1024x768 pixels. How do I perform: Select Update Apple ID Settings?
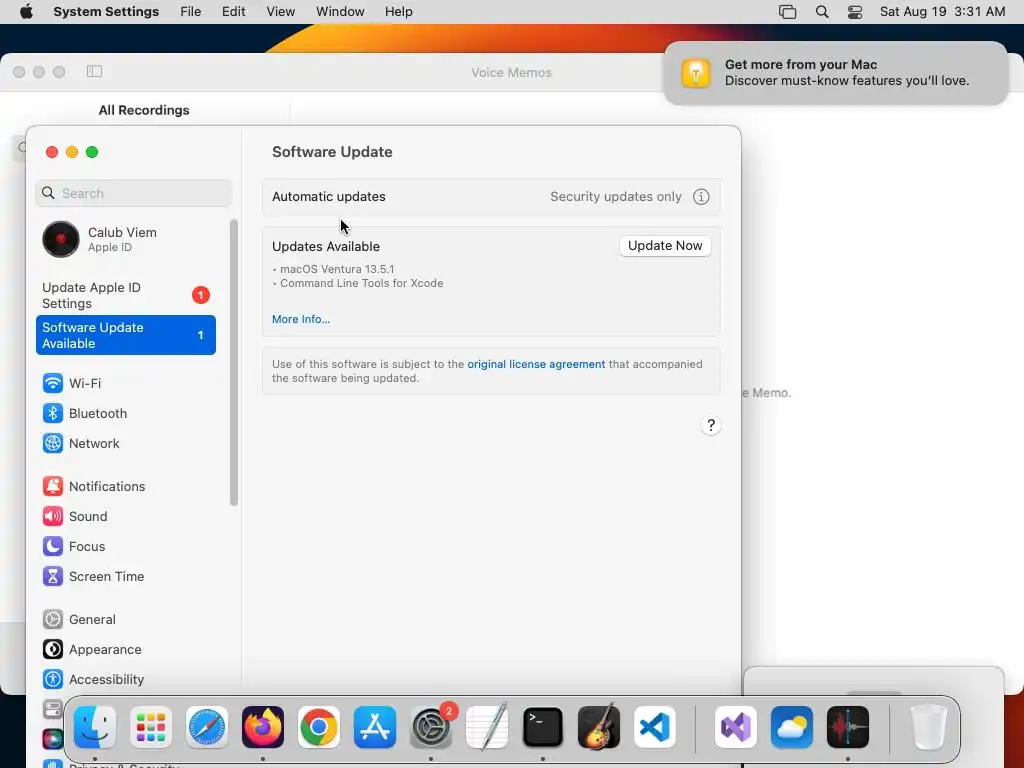[x=125, y=295]
